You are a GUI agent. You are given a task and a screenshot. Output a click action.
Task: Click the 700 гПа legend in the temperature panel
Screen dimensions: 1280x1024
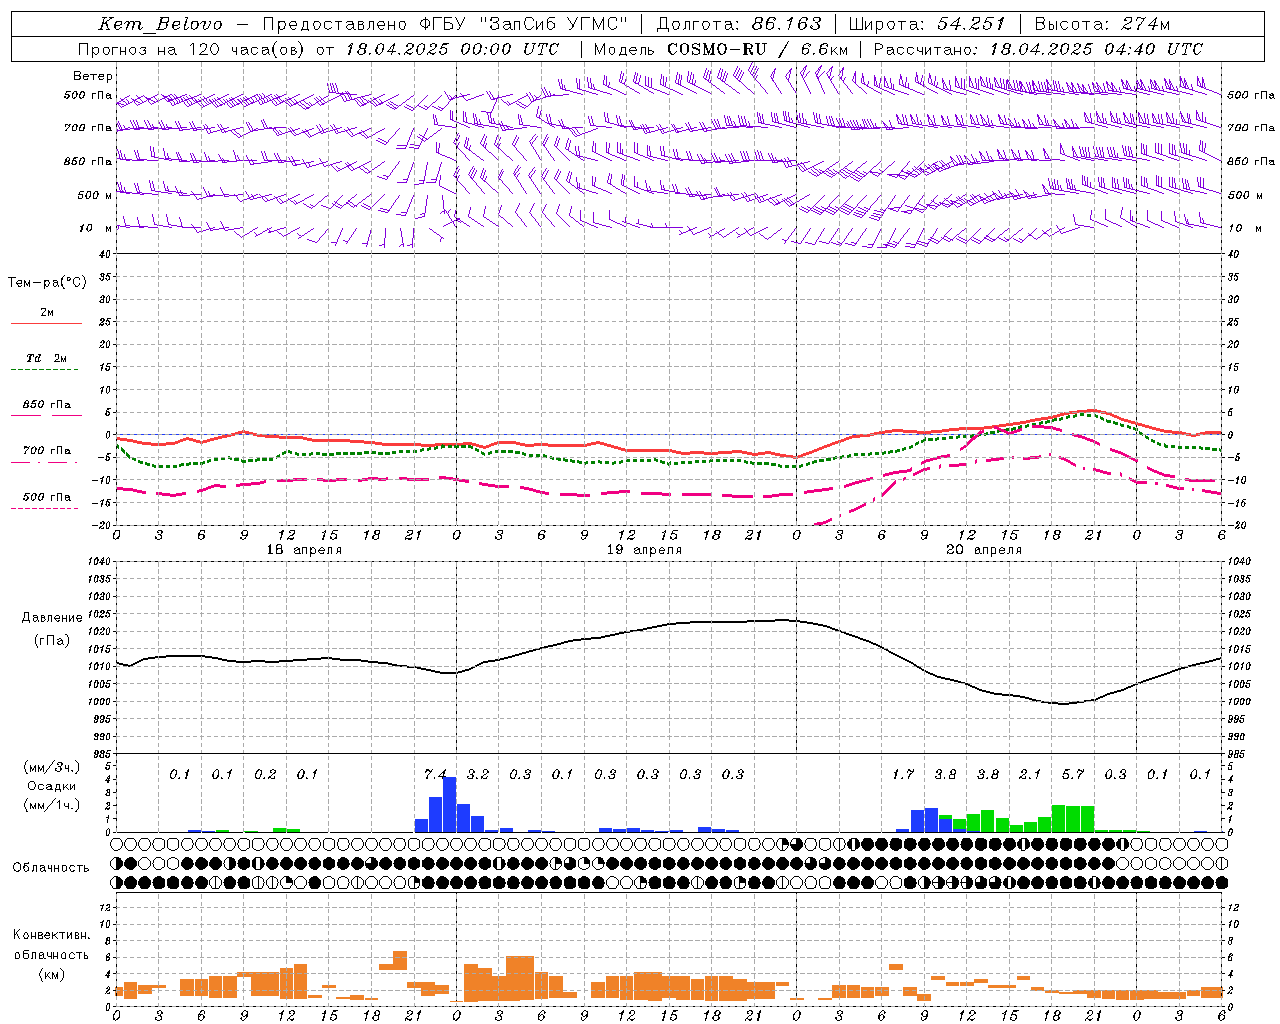point(47,451)
